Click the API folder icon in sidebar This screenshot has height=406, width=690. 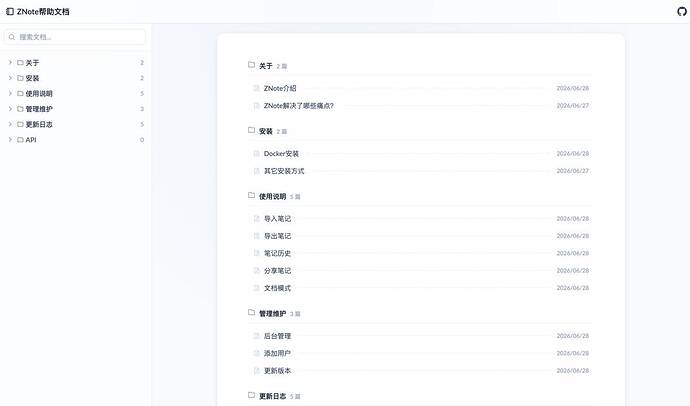(20, 140)
